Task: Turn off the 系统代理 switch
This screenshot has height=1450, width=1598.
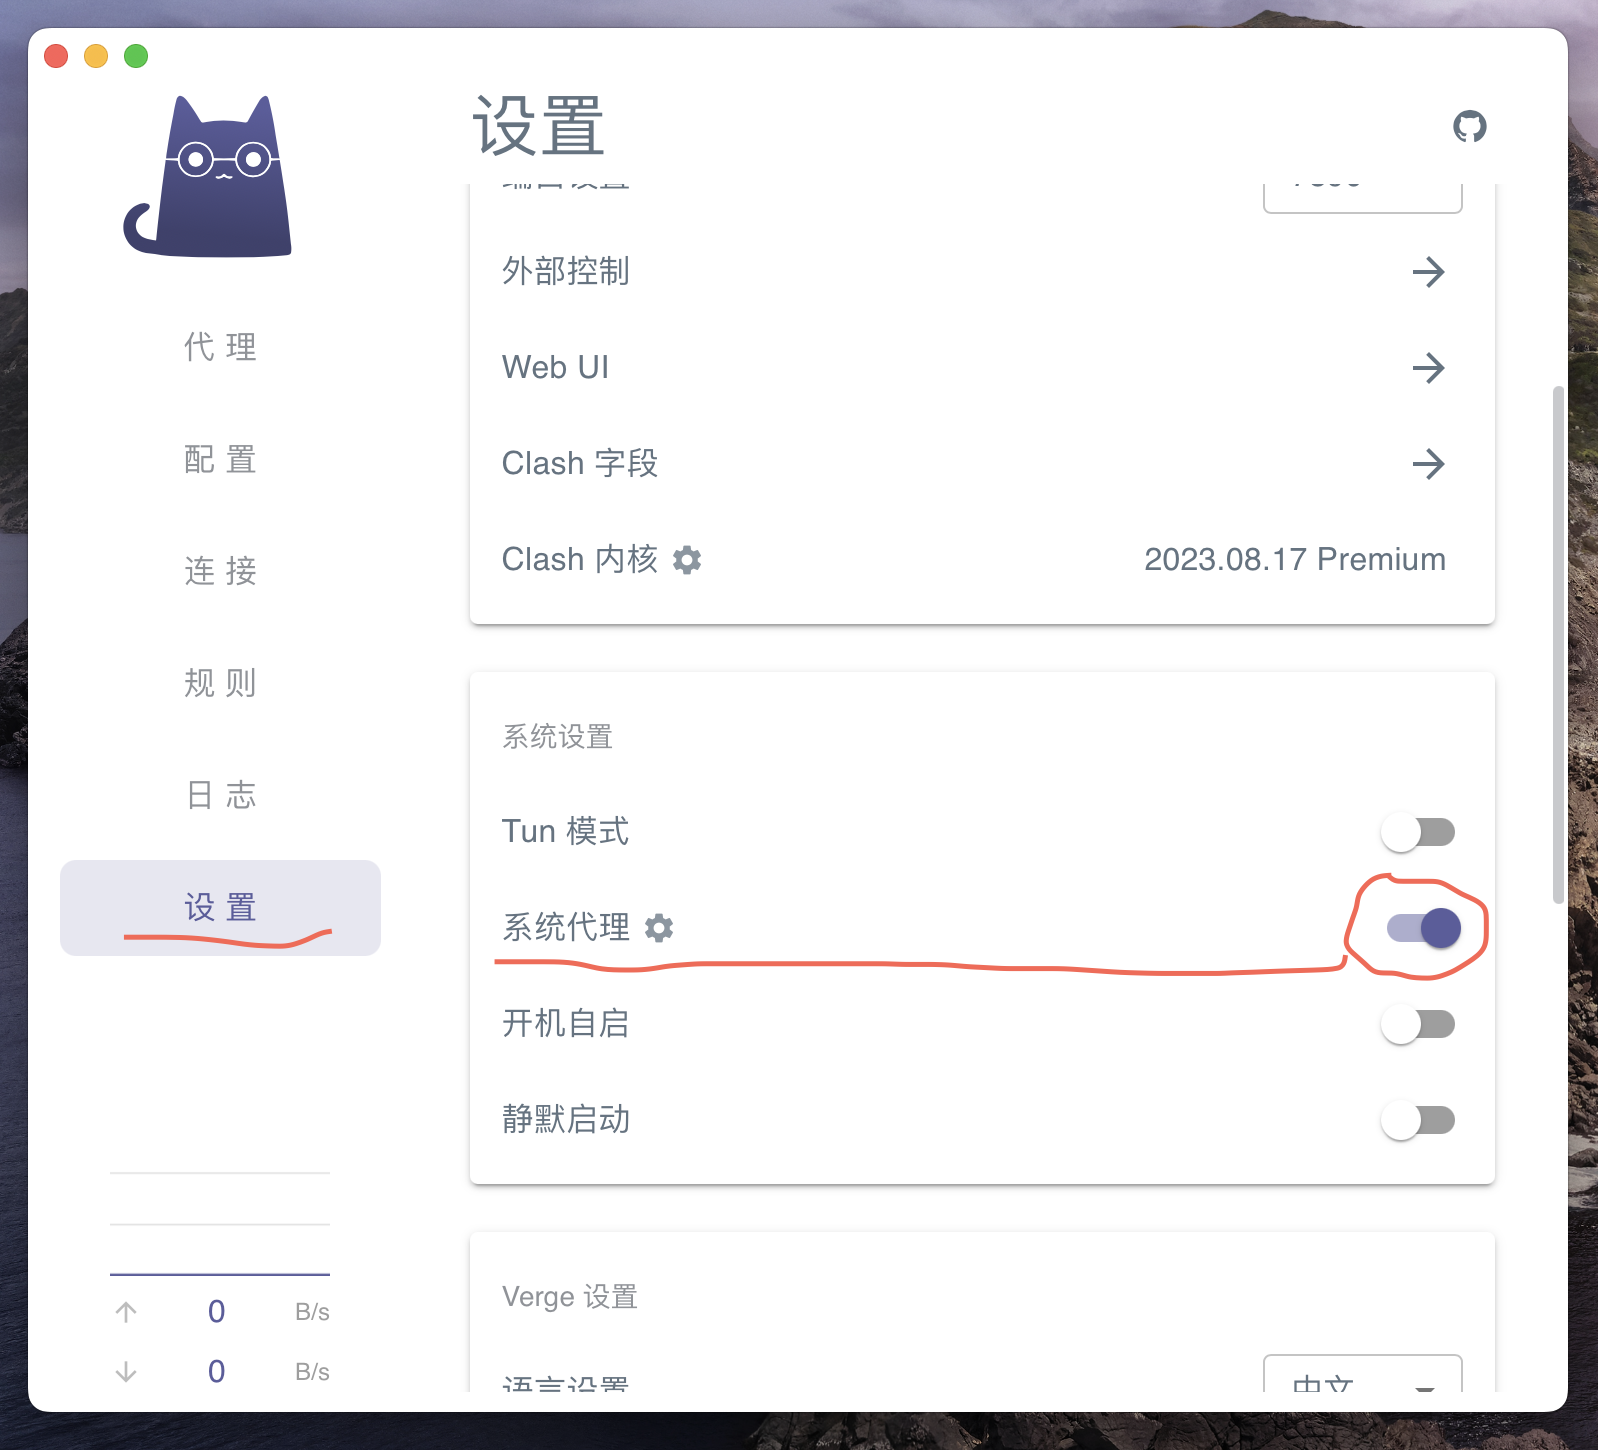Action: coord(1422,928)
